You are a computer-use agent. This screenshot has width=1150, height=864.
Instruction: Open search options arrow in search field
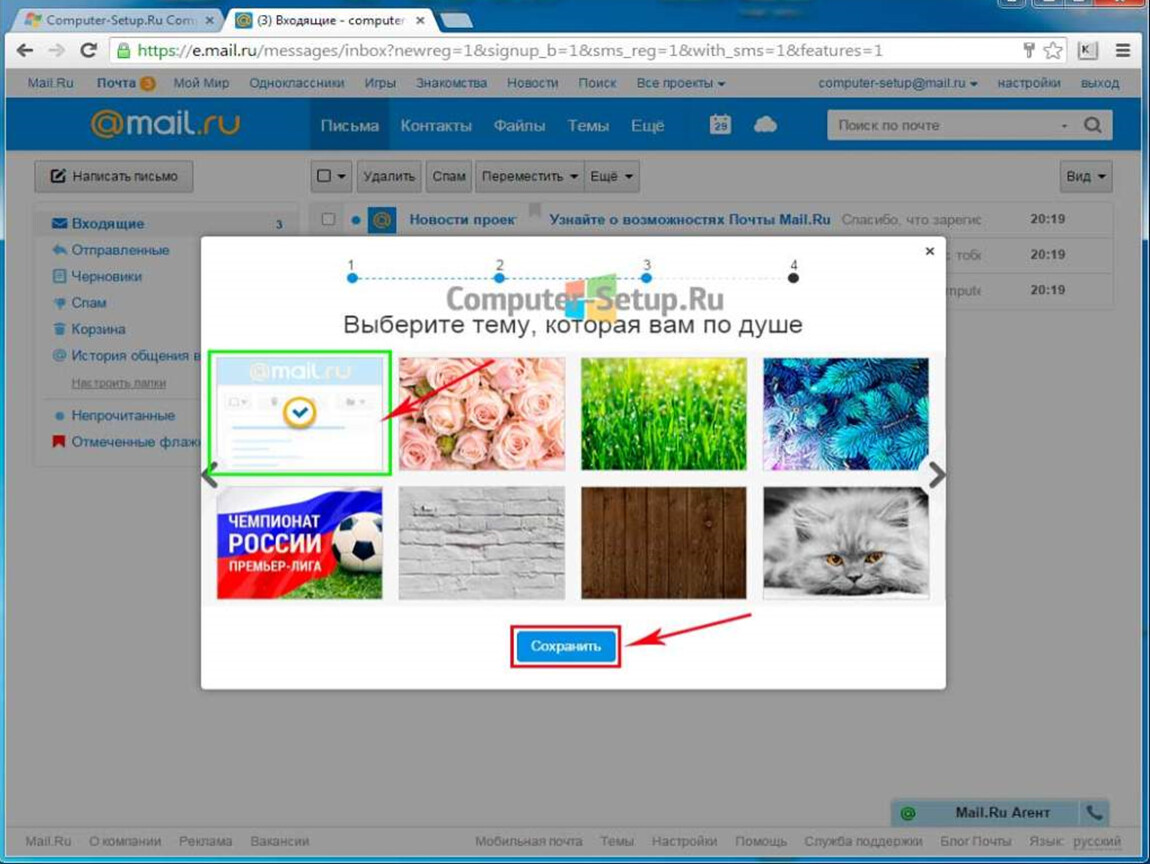click(1064, 125)
